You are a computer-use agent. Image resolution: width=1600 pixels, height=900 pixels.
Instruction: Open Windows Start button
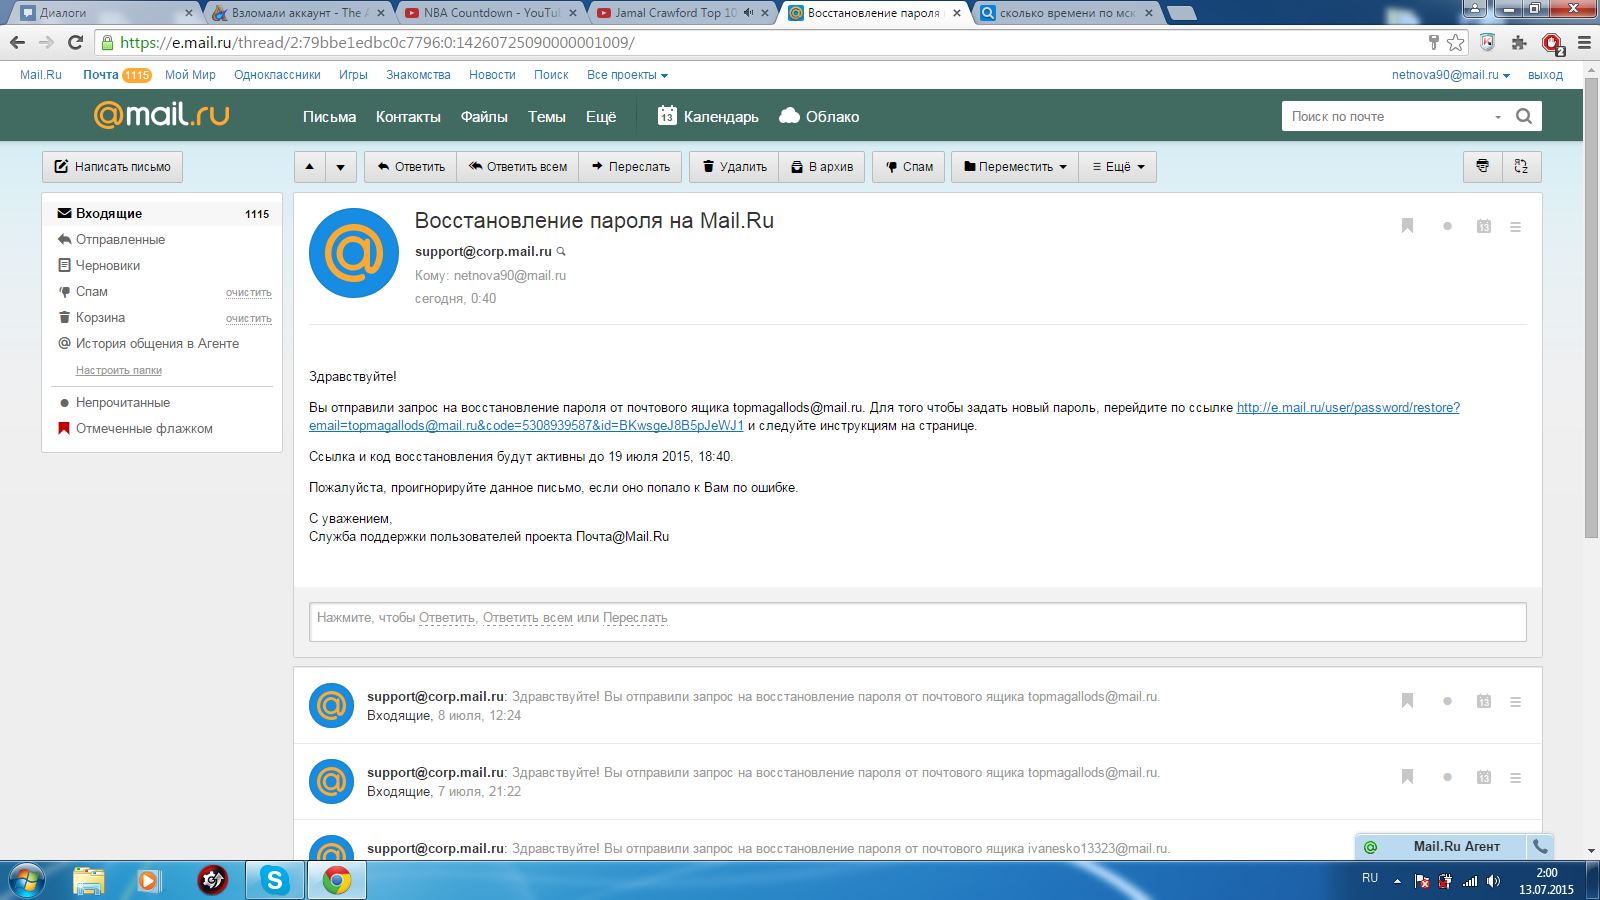pyautogui.click(x=27, y=880)
